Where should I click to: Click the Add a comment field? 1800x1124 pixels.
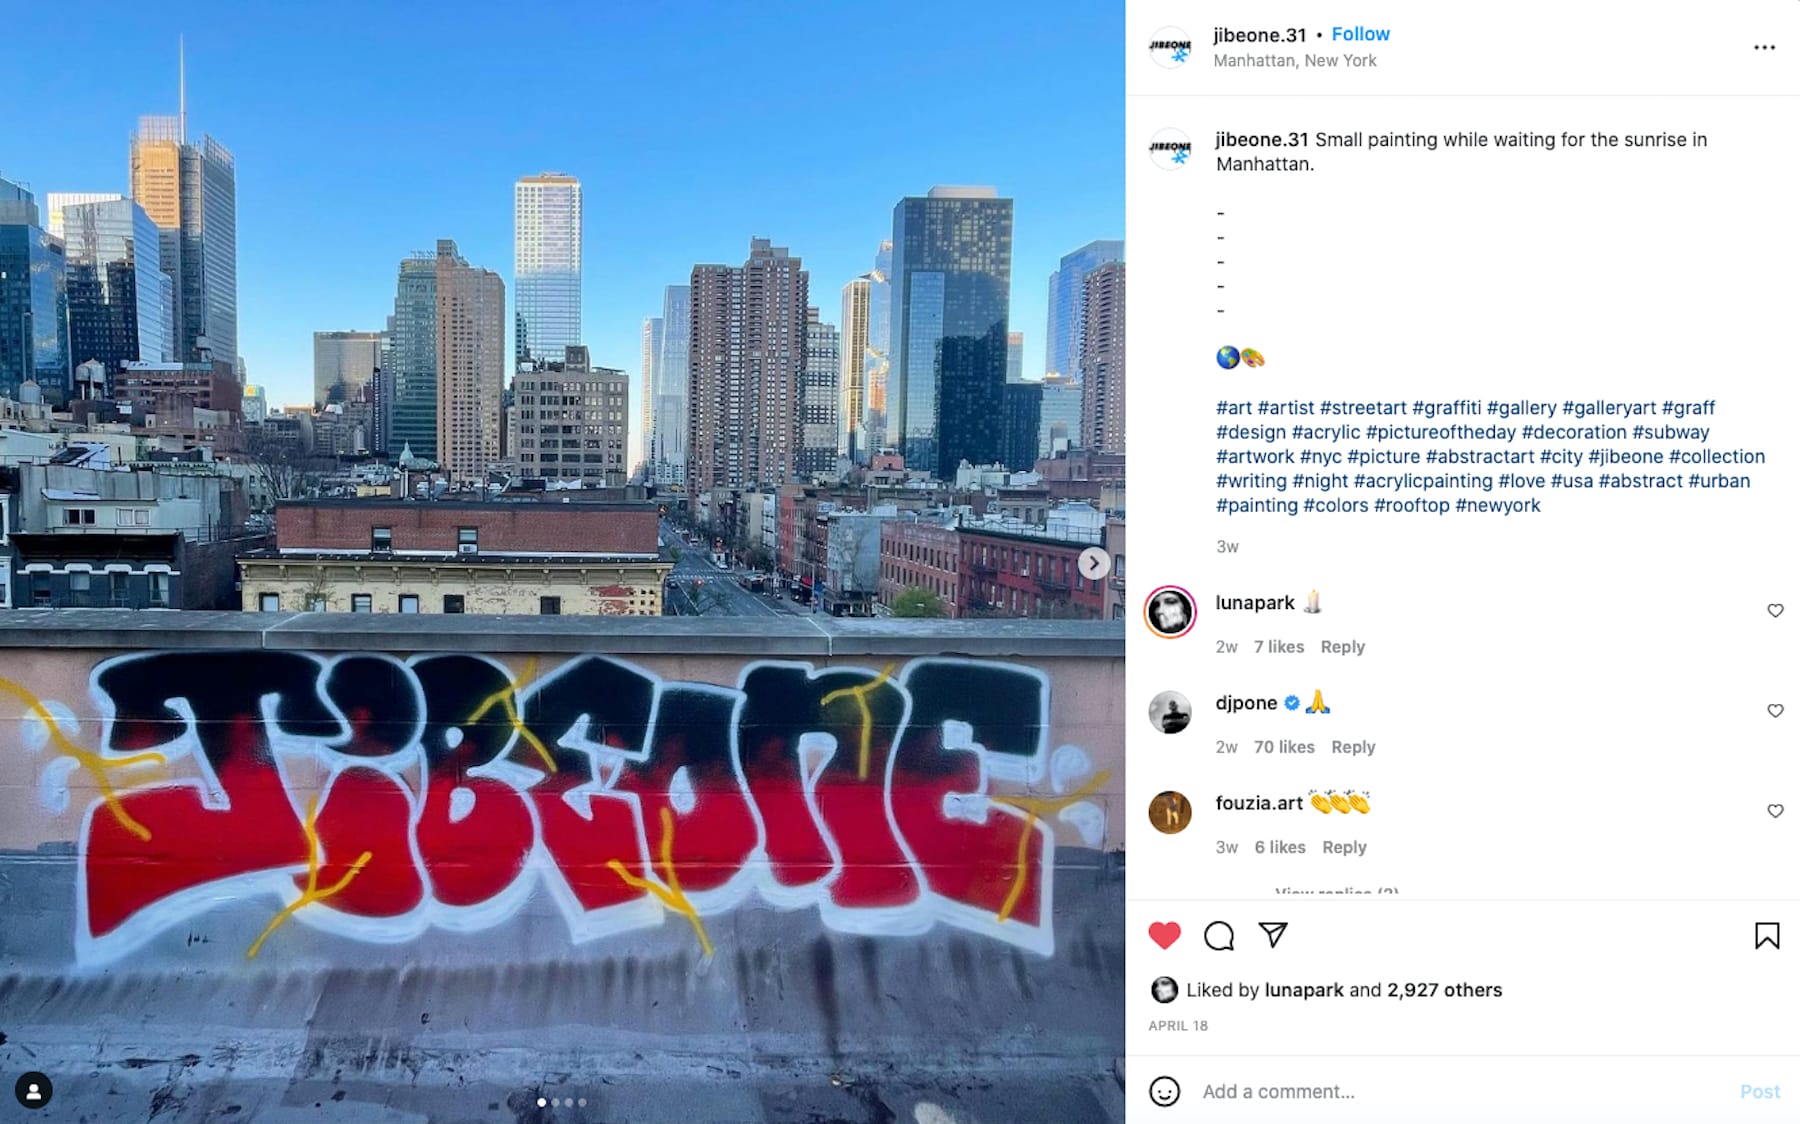[x=1460, y=1091]
